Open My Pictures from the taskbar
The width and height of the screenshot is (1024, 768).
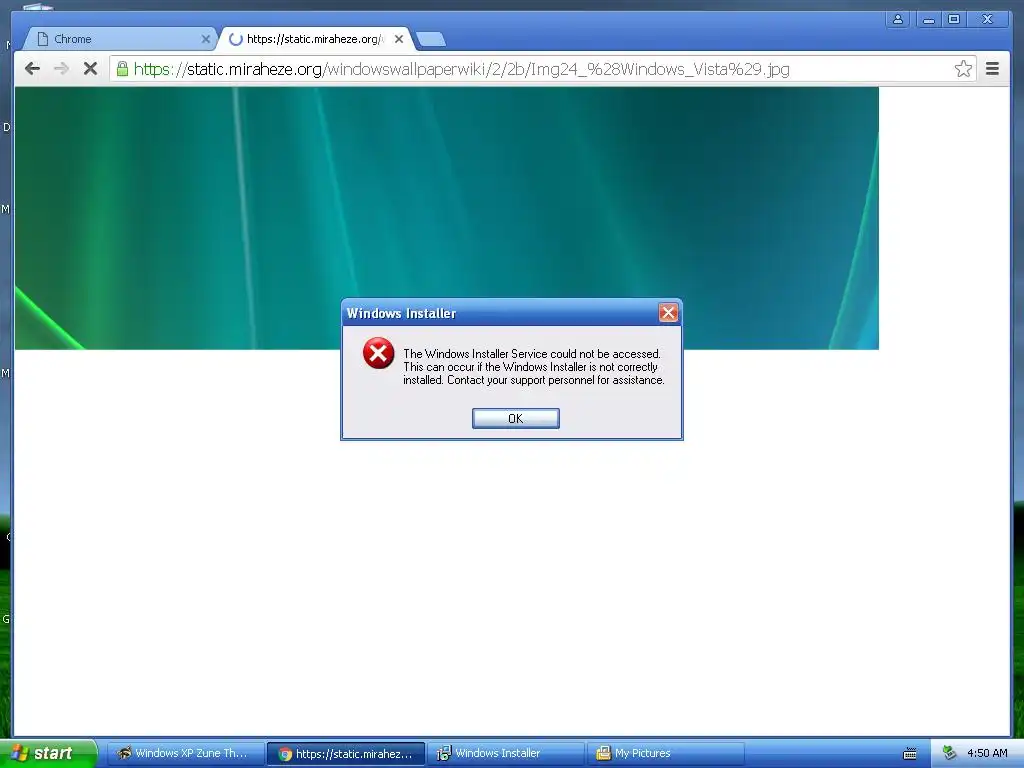pyautogui.click(x=665, y=754)
